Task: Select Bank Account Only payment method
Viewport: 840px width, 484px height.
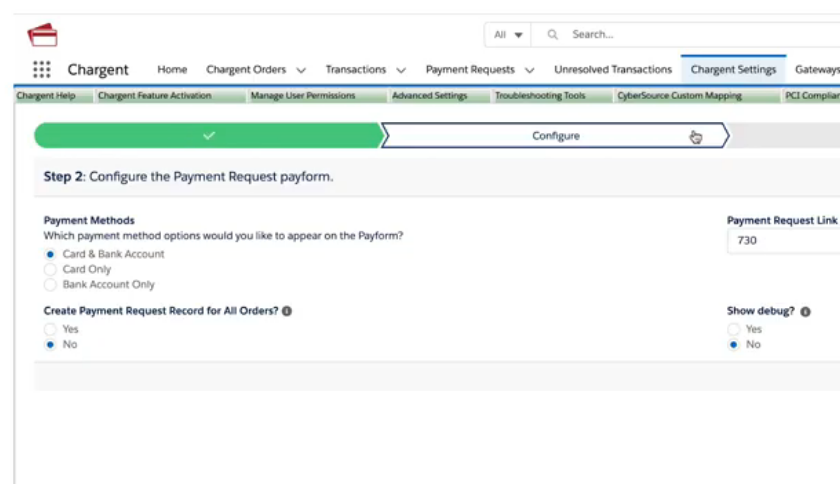Action: (51, 285)
